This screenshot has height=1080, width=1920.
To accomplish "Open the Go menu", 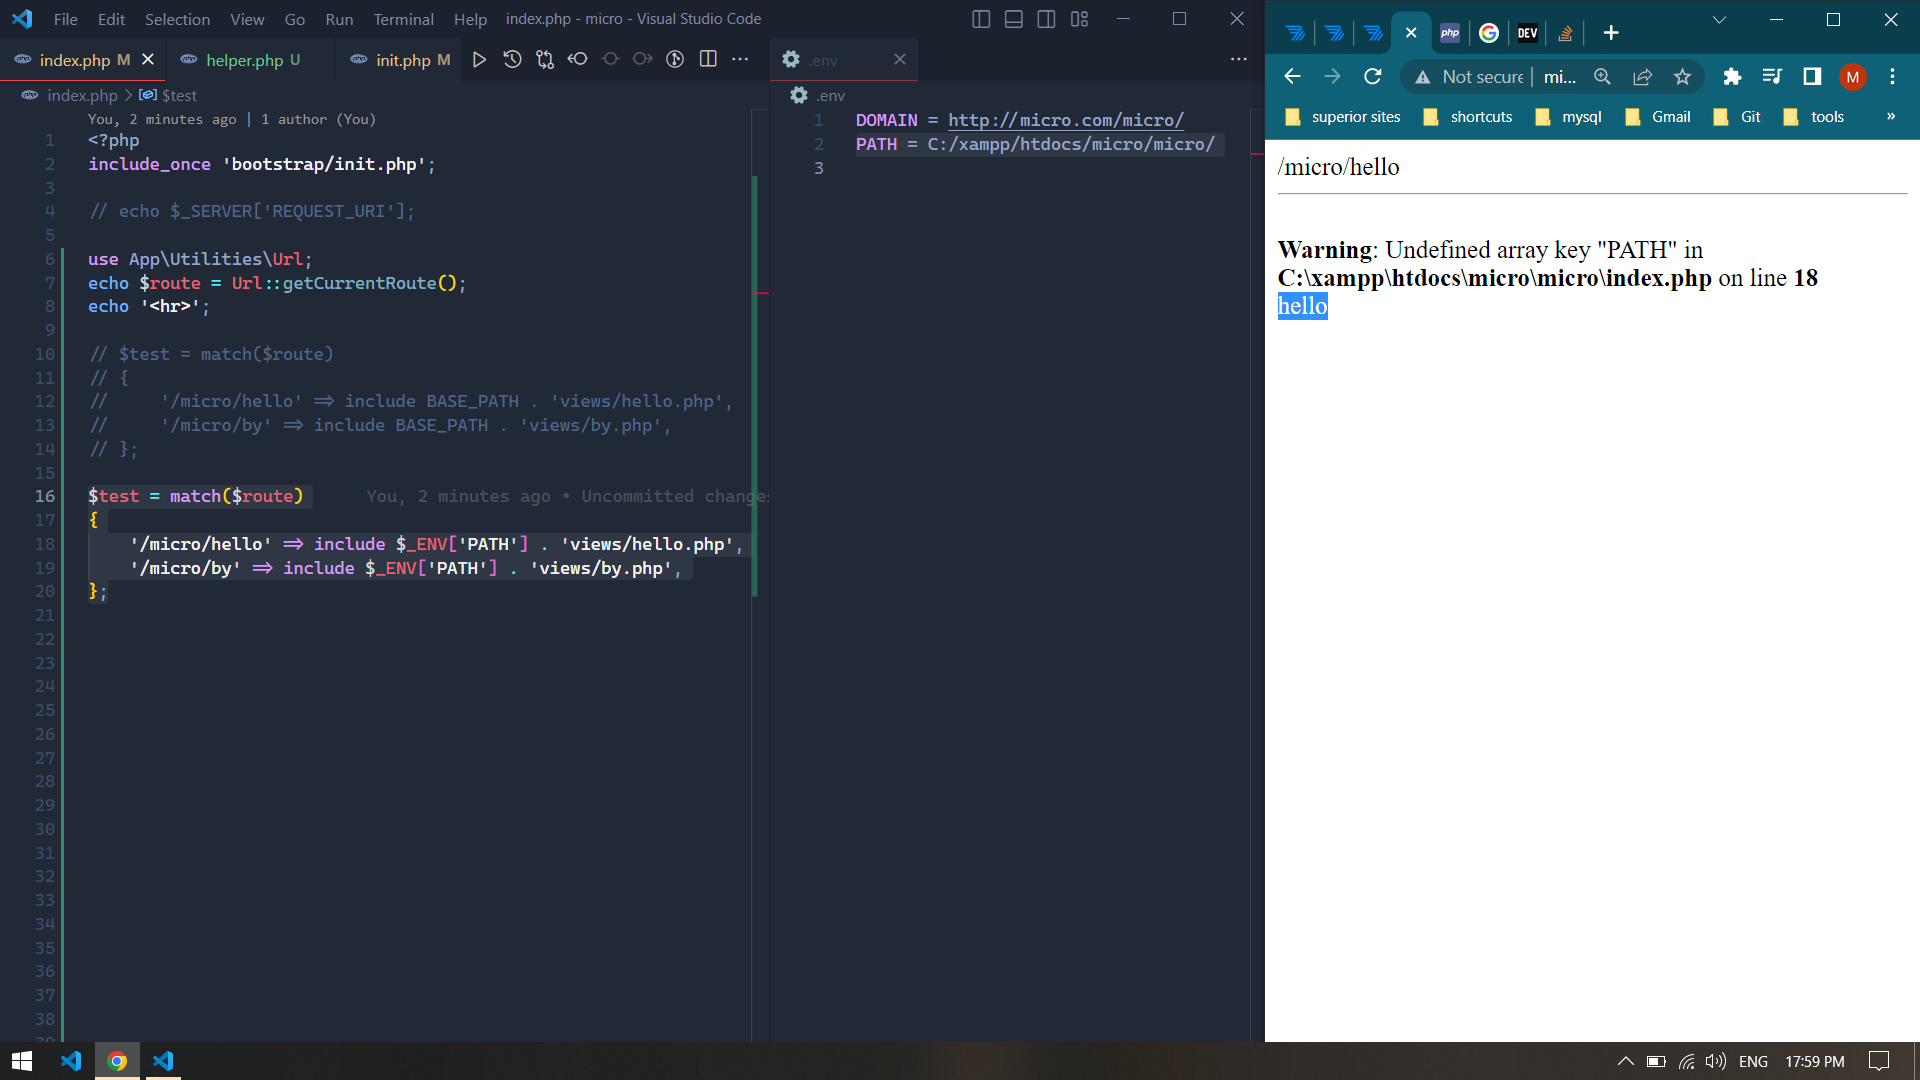I will pyautogui.click(x=294, y=19).
